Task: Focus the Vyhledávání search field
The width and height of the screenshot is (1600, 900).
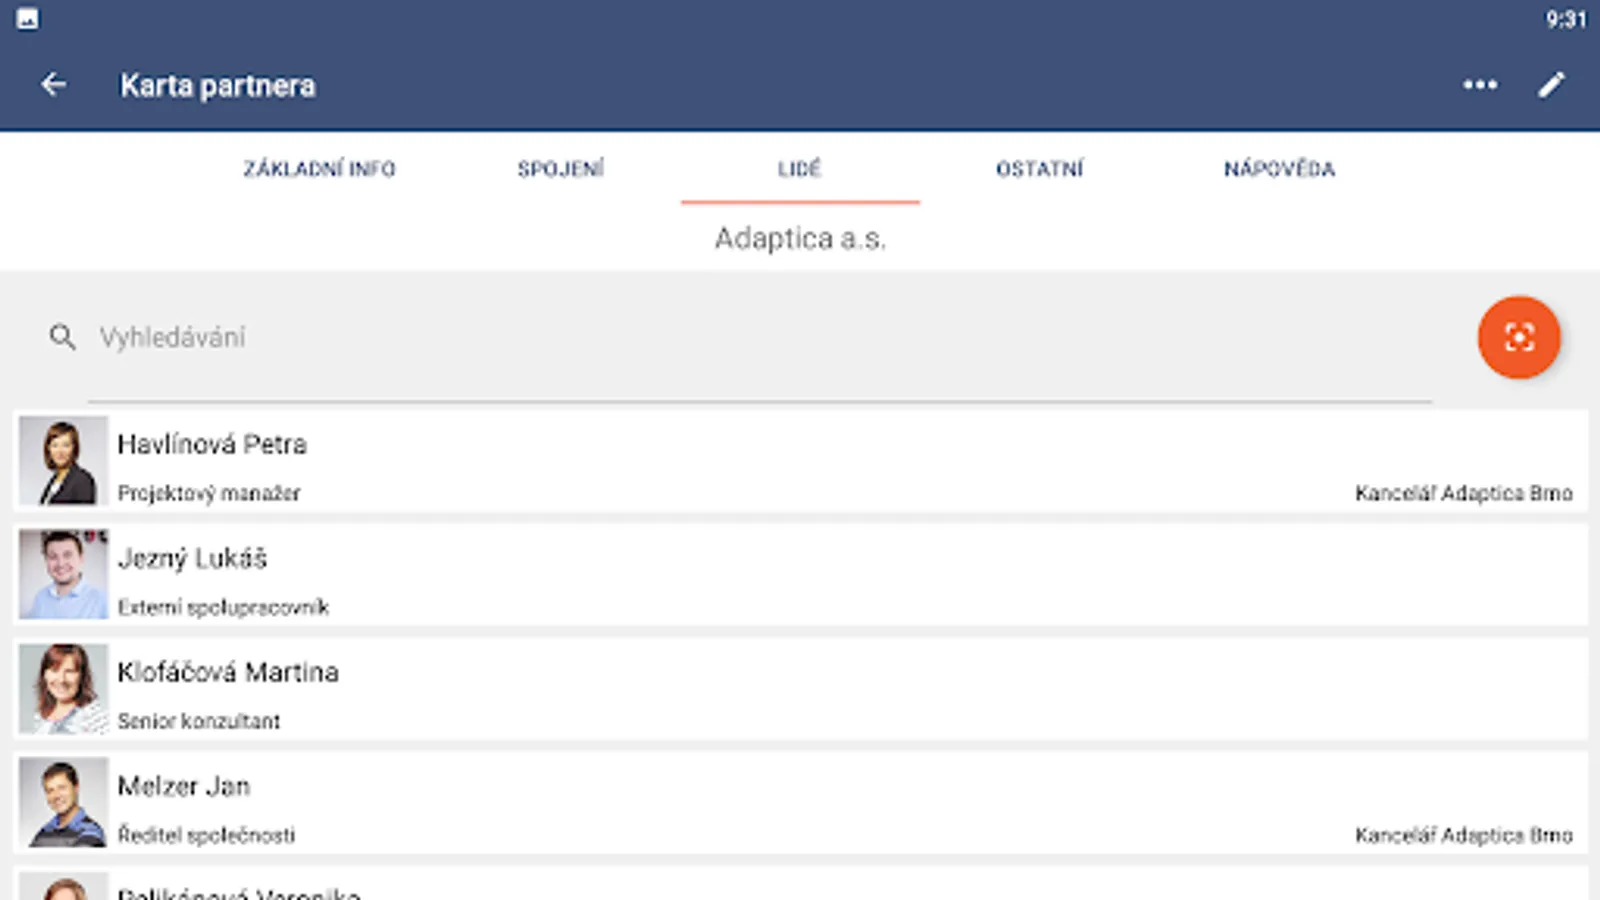Action: [x=760, y=338]
